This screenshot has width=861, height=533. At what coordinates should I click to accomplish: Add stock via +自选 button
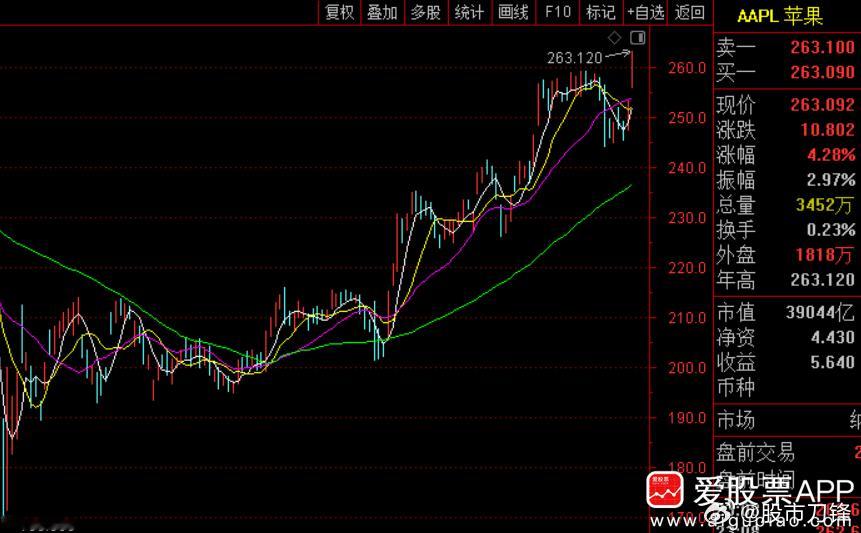pyautogui.click(x=645, y=12)
